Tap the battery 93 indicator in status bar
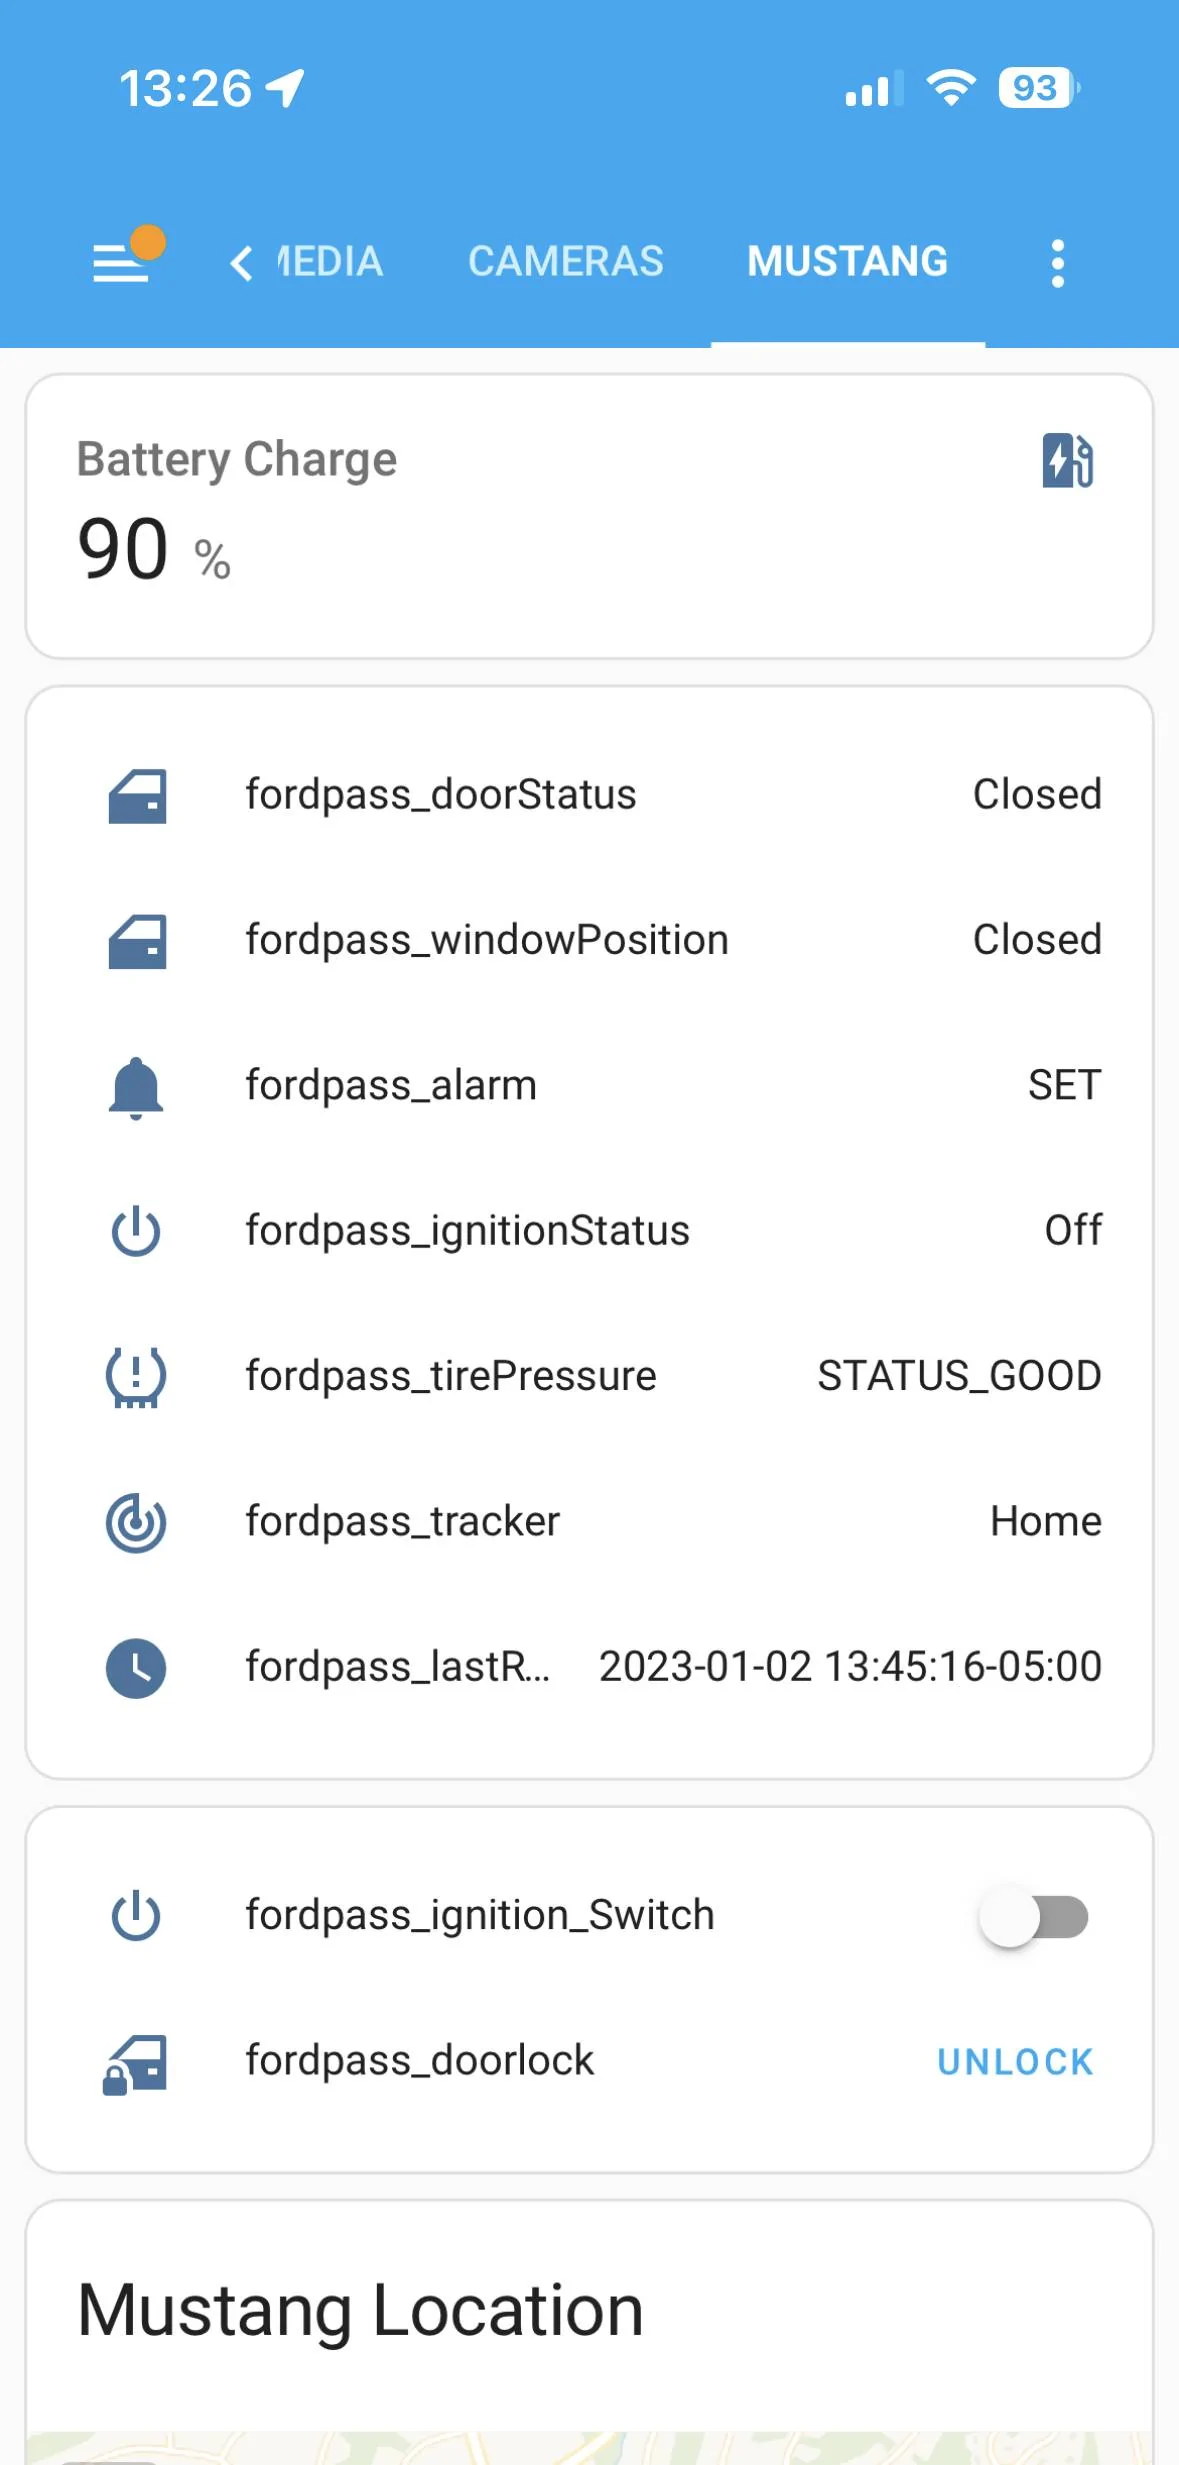The height and width of the screenshot is (2465, 1179). (x=1039, y=88)
